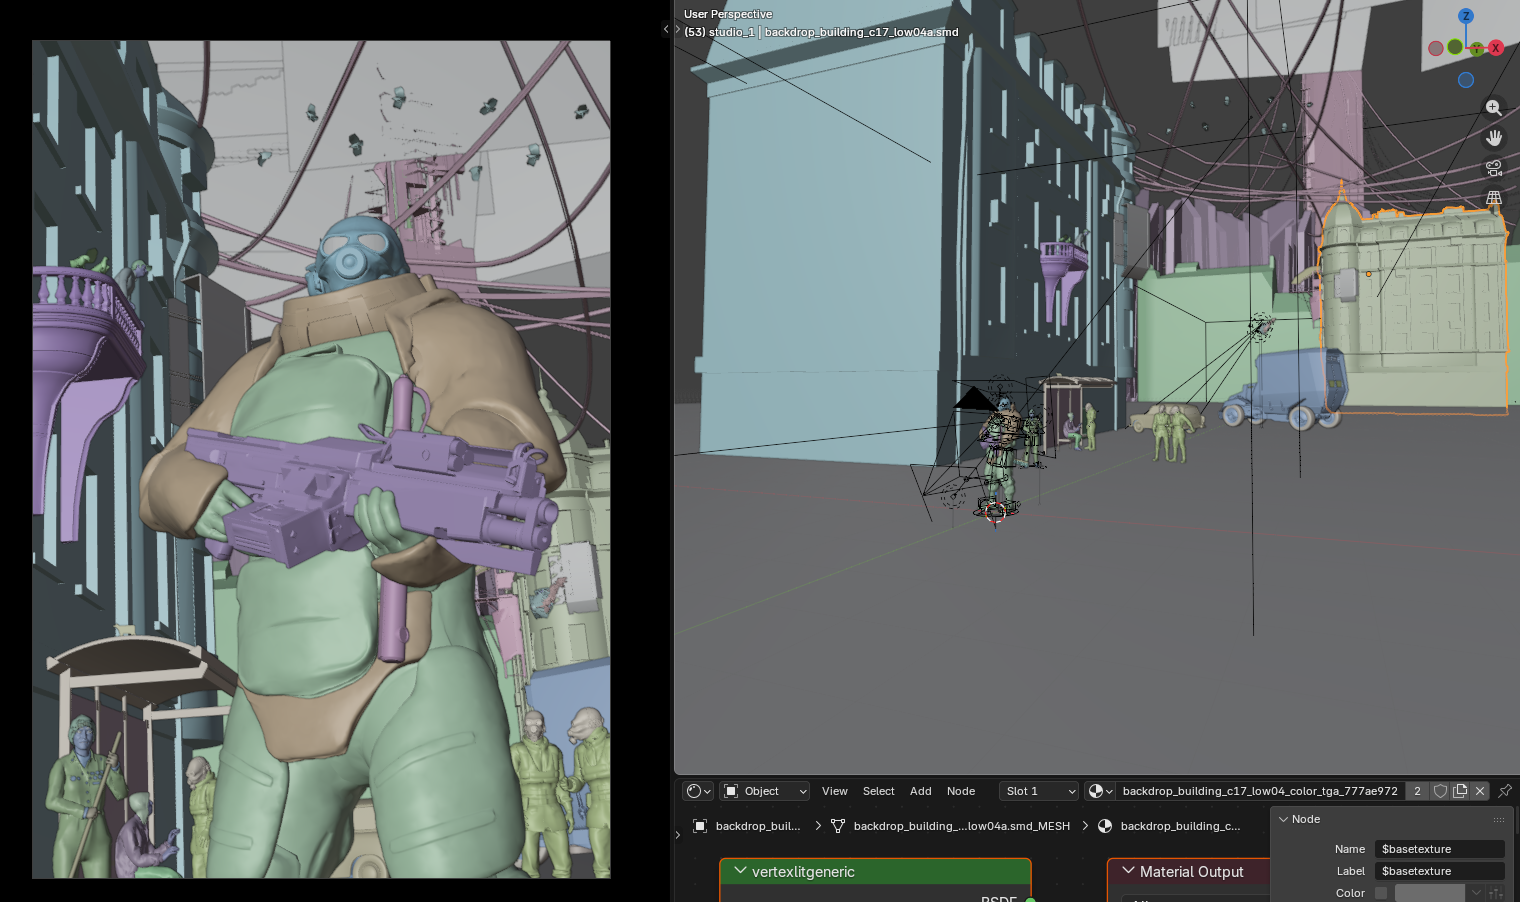1520x902 pixels.
Task: Open the node color presets dropdown
Action: point(1476,893)
